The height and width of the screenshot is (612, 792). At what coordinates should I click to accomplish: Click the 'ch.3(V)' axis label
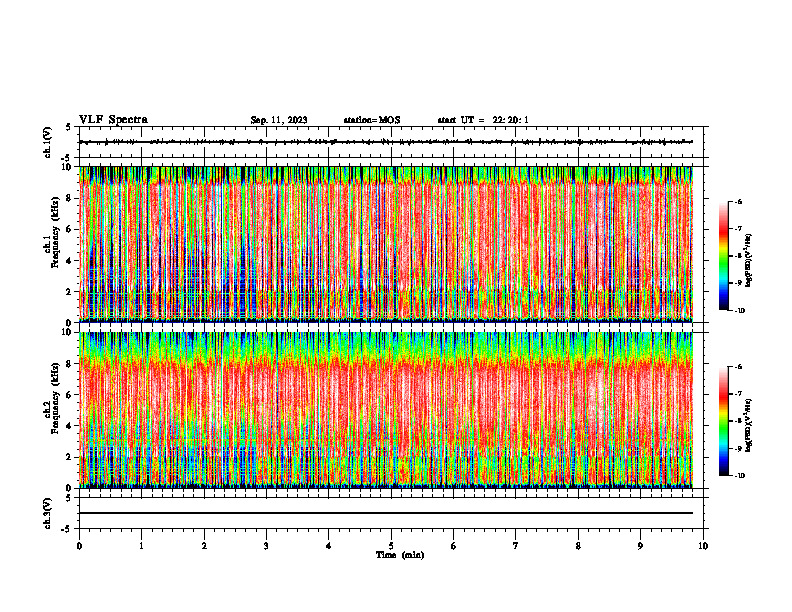click(48, 513)
